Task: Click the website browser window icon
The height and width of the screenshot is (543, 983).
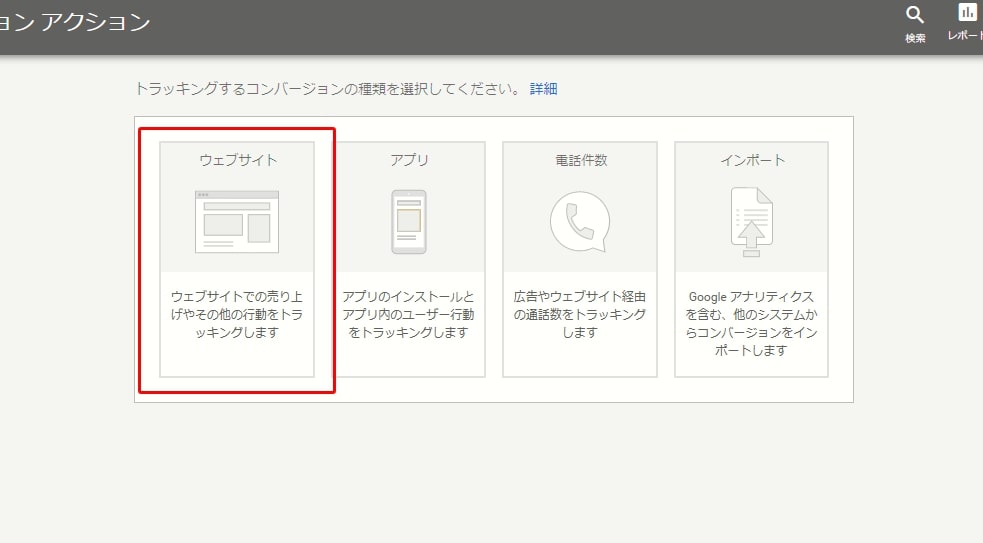Action: [237, 222]
